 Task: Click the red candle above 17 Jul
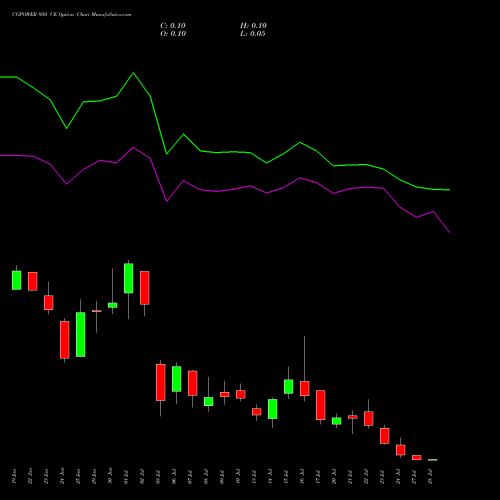click(321, 405)
